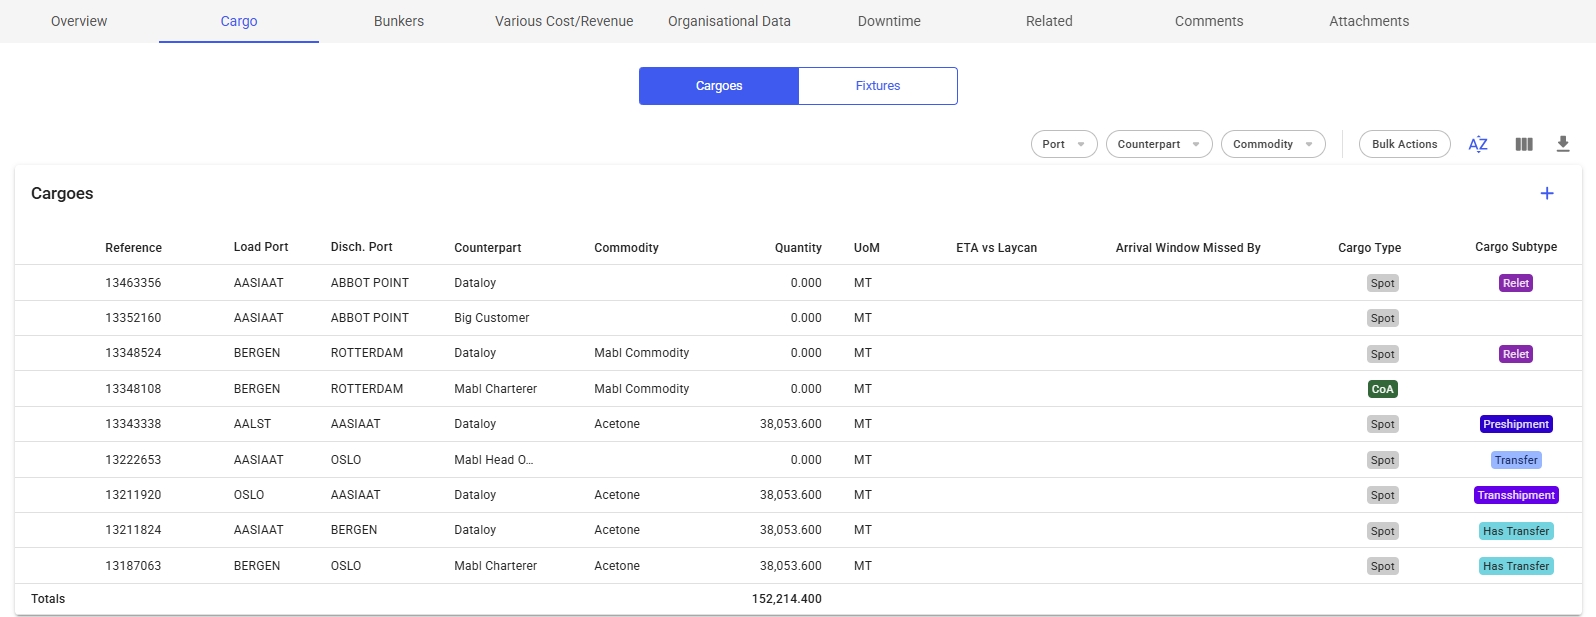1596x617 pixels.
Task: Click the Transshipment subtype badge
Action: (1515, 495)
